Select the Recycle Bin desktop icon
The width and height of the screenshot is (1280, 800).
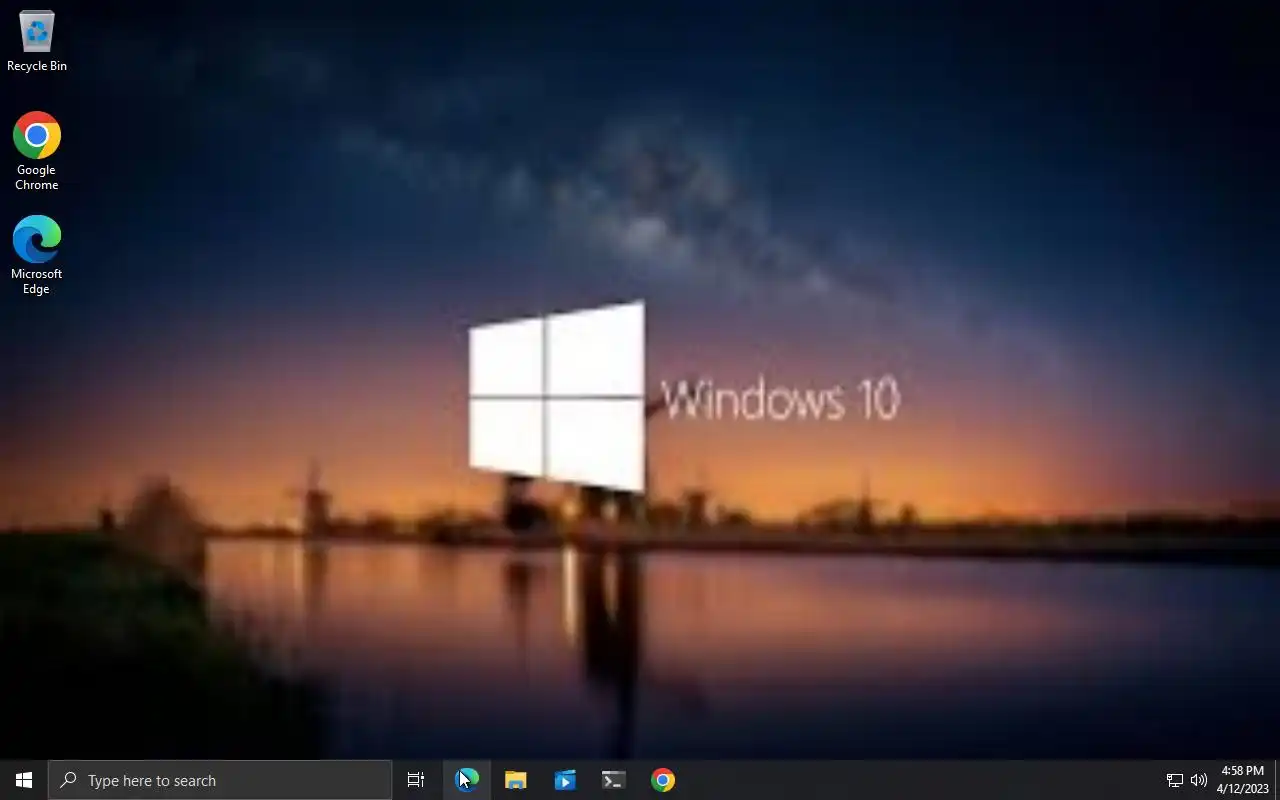pos(37,41)
